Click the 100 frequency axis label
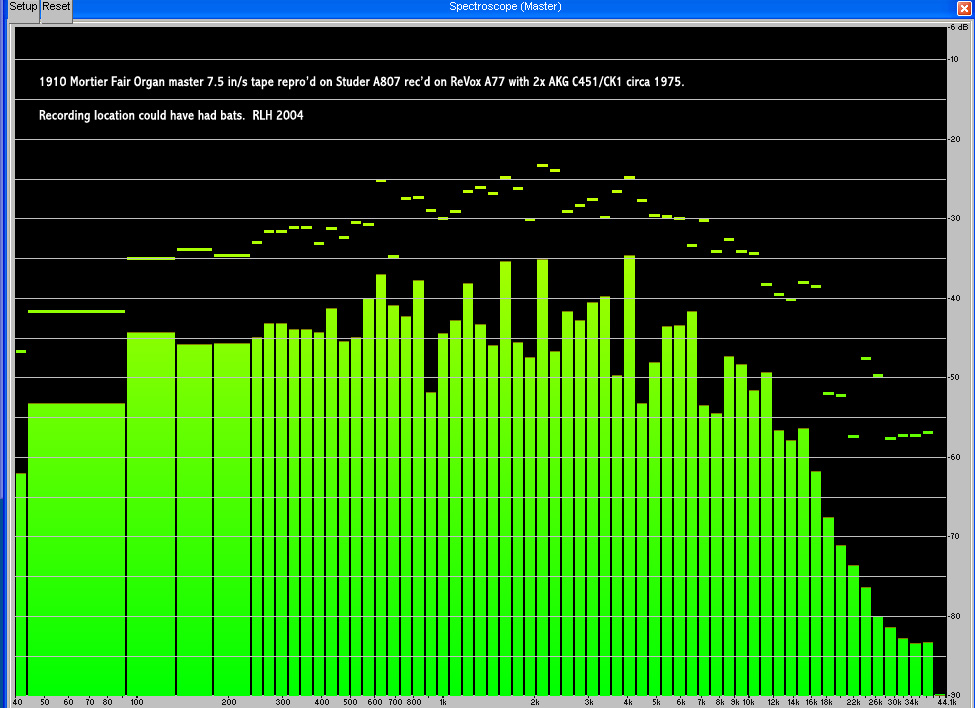The height and width of the screenshot is (708, 975). point(137,702)
